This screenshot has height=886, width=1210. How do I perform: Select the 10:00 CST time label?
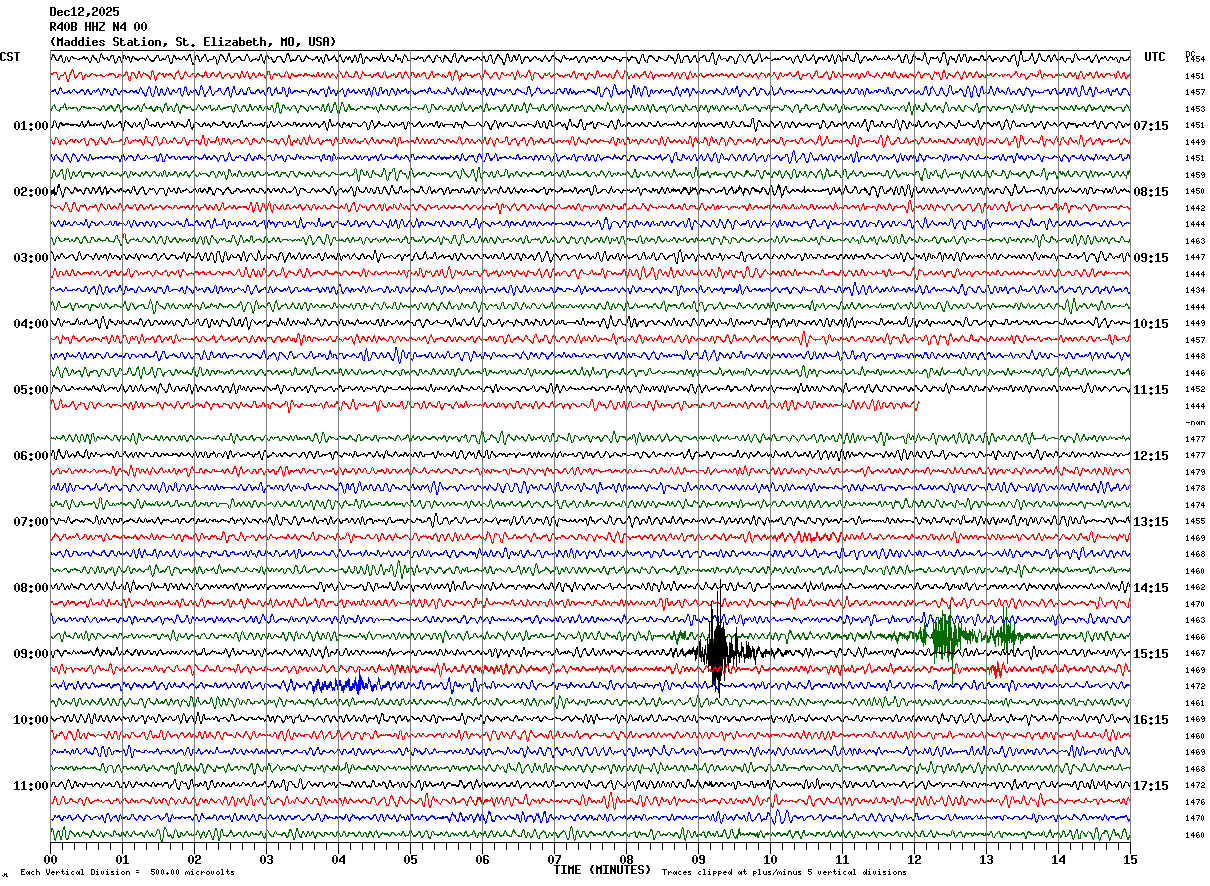pos(30,720)
